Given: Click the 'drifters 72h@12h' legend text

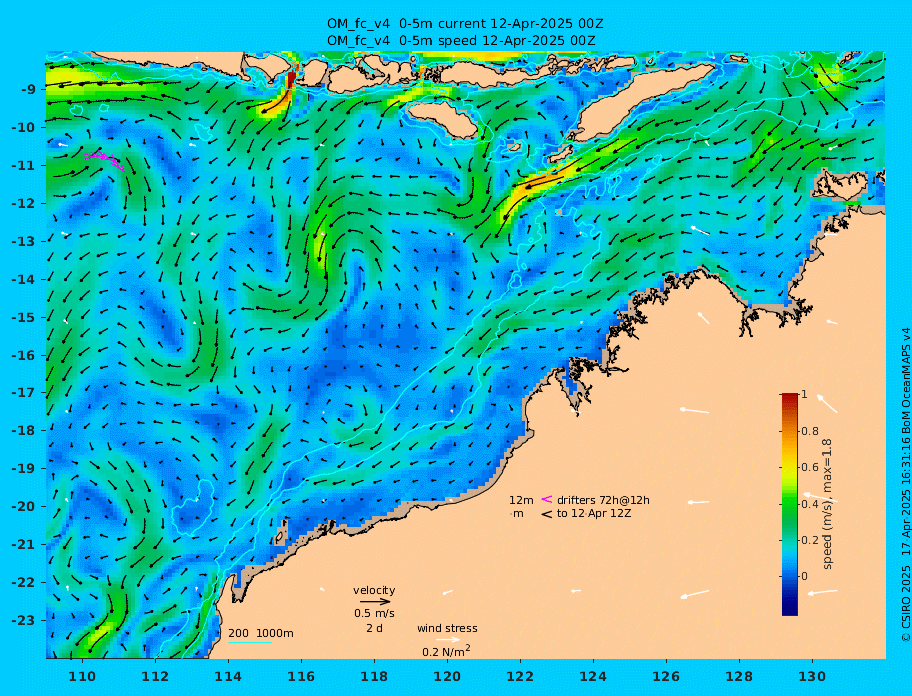Looking at the screenshot, I should point(603,500).
